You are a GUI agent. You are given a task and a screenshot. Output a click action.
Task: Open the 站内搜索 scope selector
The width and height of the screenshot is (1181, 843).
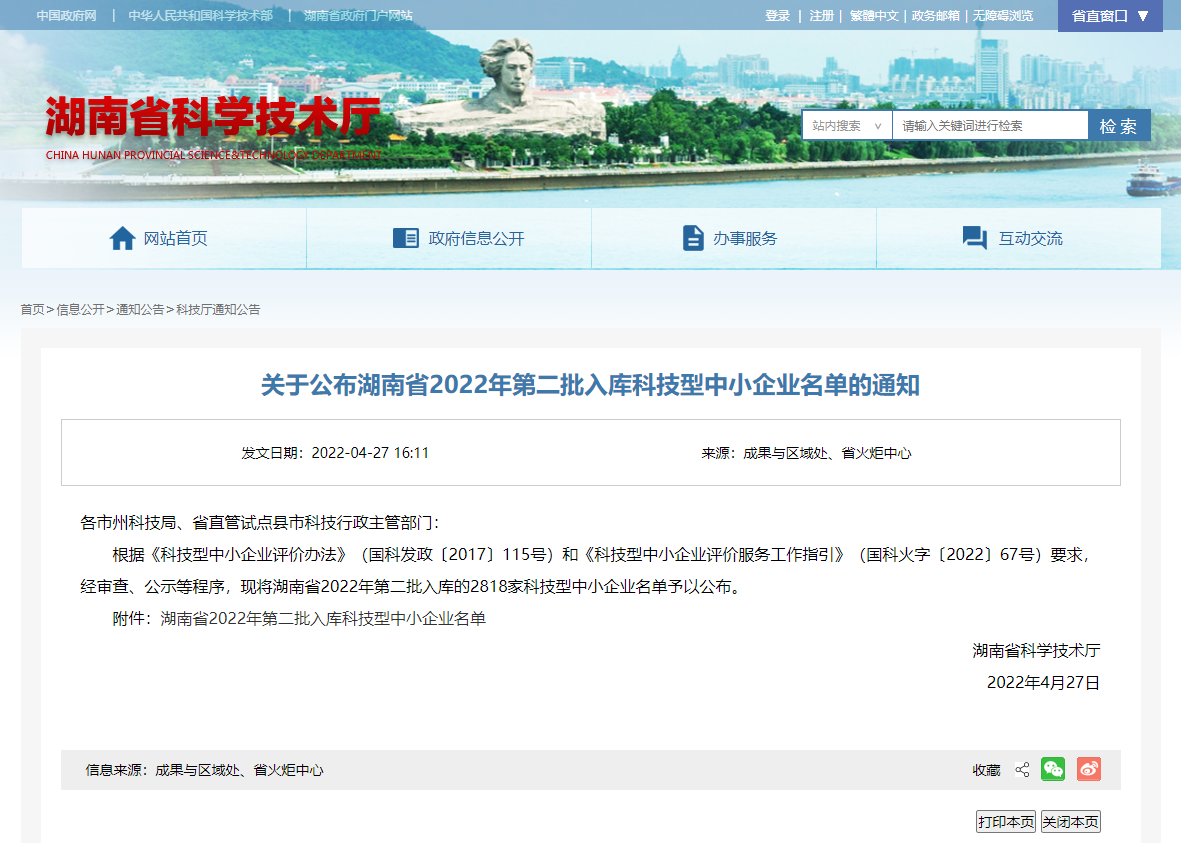(846, 124)
